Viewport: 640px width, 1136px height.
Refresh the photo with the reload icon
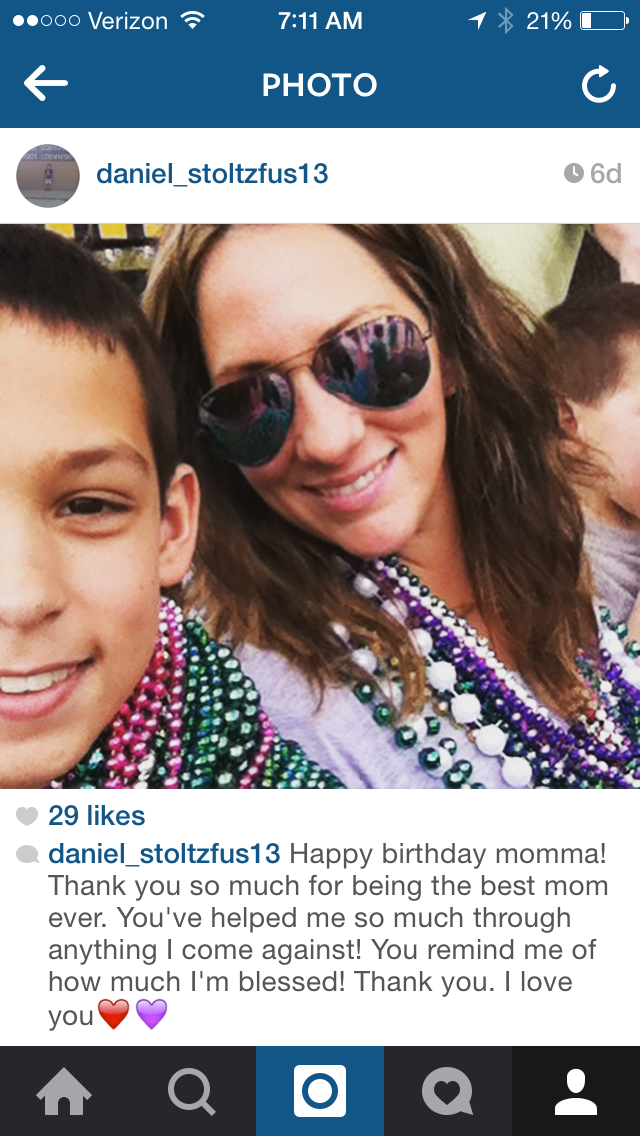pos(599,85)
